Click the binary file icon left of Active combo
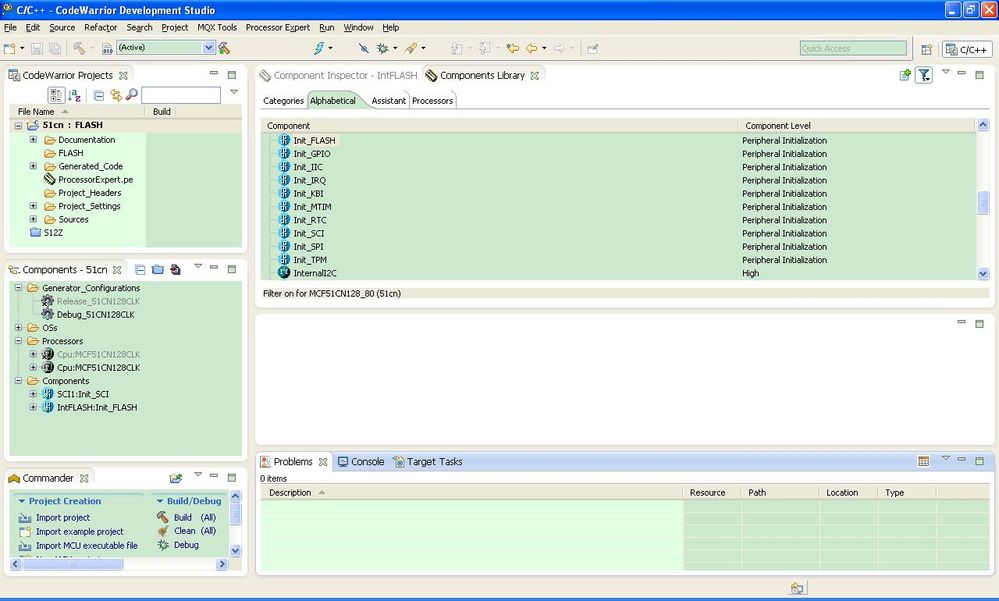 tap(107, 48)
